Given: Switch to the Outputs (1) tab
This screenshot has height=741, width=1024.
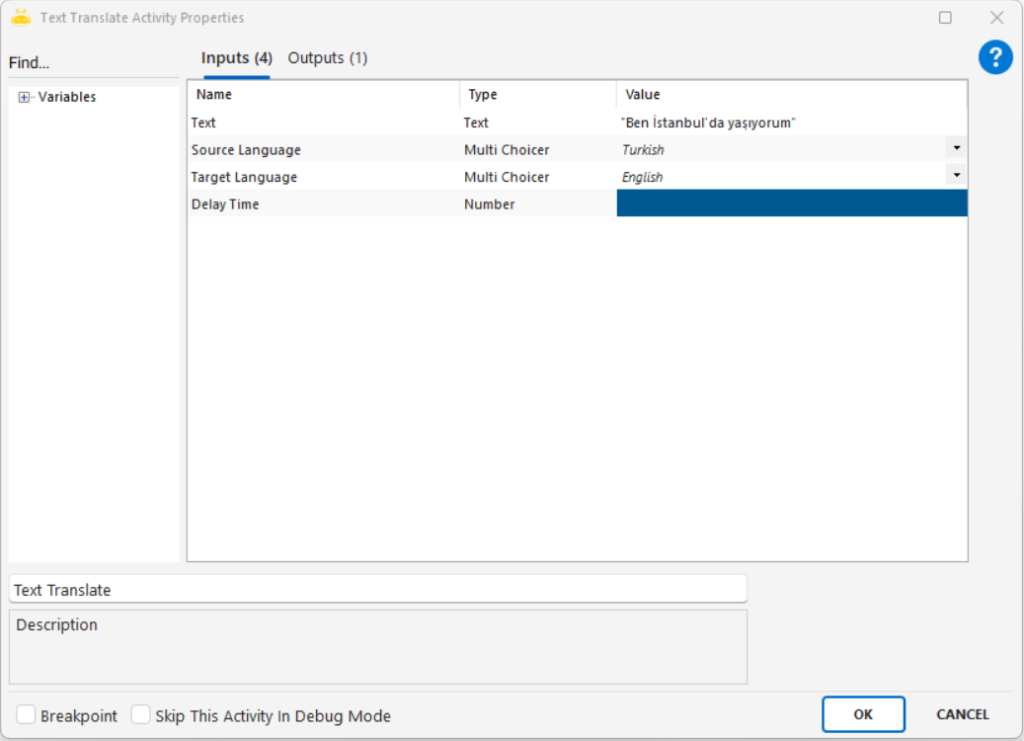Looking at the screenshot, I should pos(328,58).
